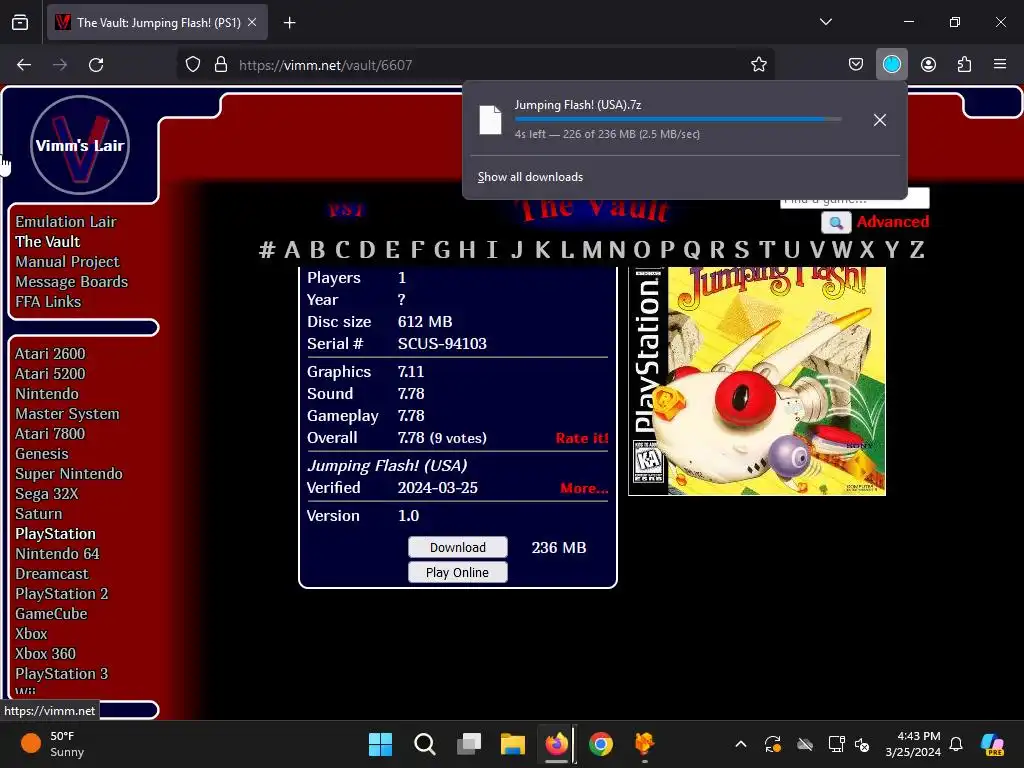This screenshot has height=768, width=1024.
Task: Open the Pocket save icon
Action: tap(856, 65)
